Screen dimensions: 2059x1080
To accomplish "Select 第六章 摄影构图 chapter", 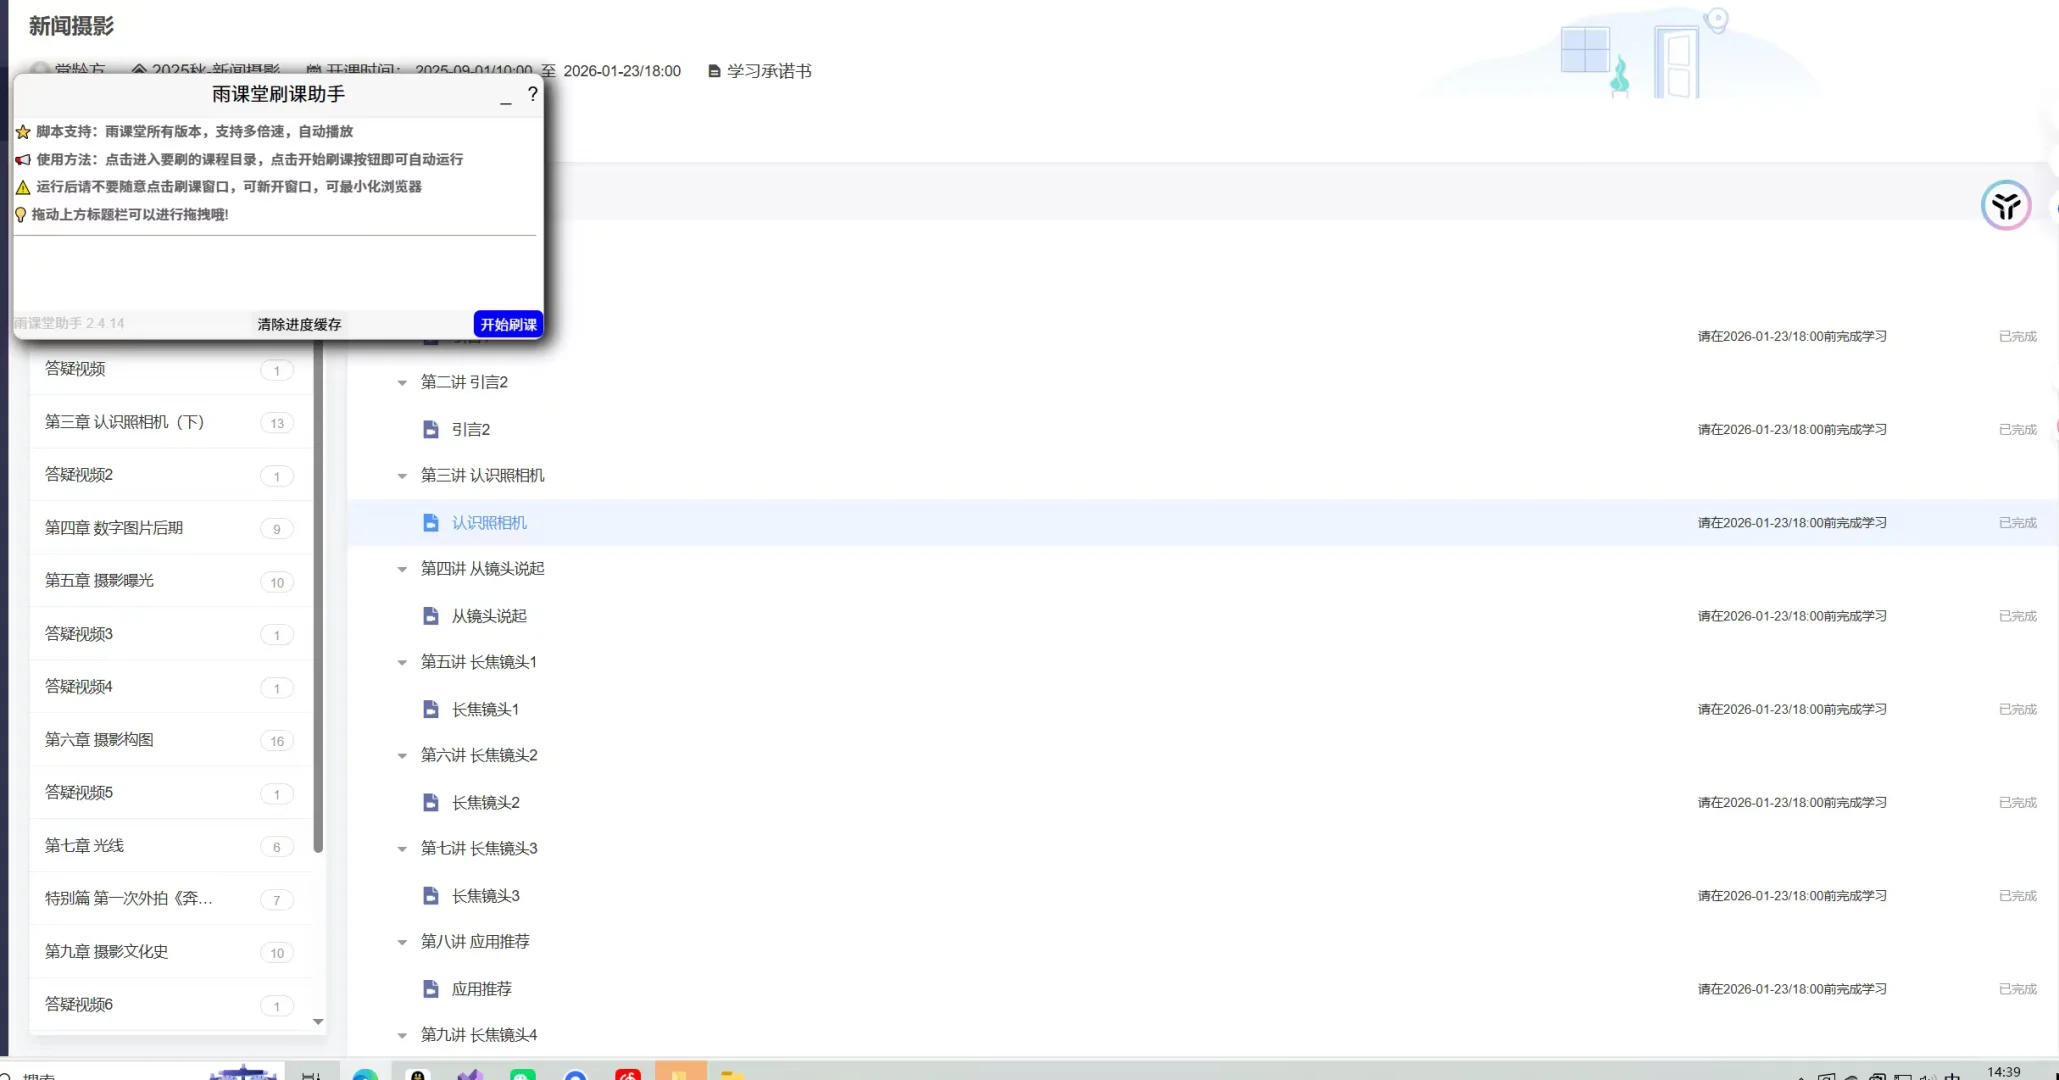I will click(99, 740).
